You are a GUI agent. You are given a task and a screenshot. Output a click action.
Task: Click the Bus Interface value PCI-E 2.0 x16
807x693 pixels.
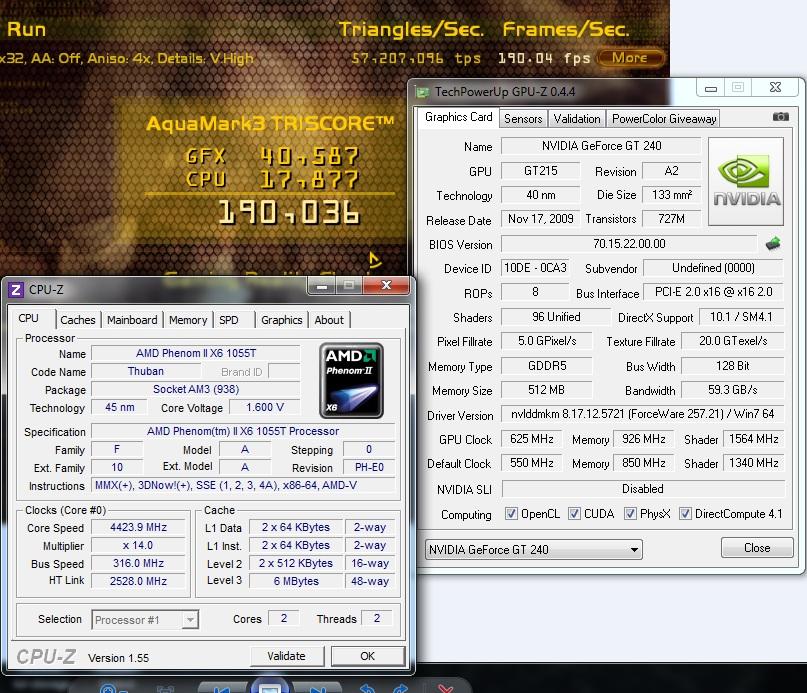click(x=713, y=292)
